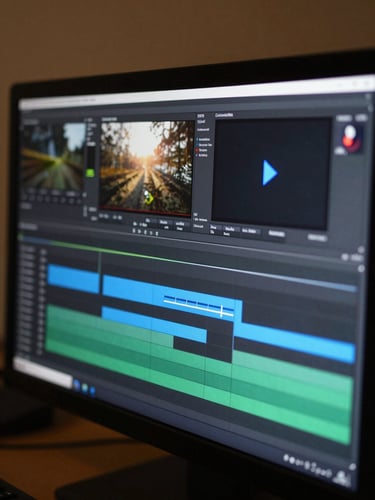Adjust the red and white color wheel

coord(351,139)
